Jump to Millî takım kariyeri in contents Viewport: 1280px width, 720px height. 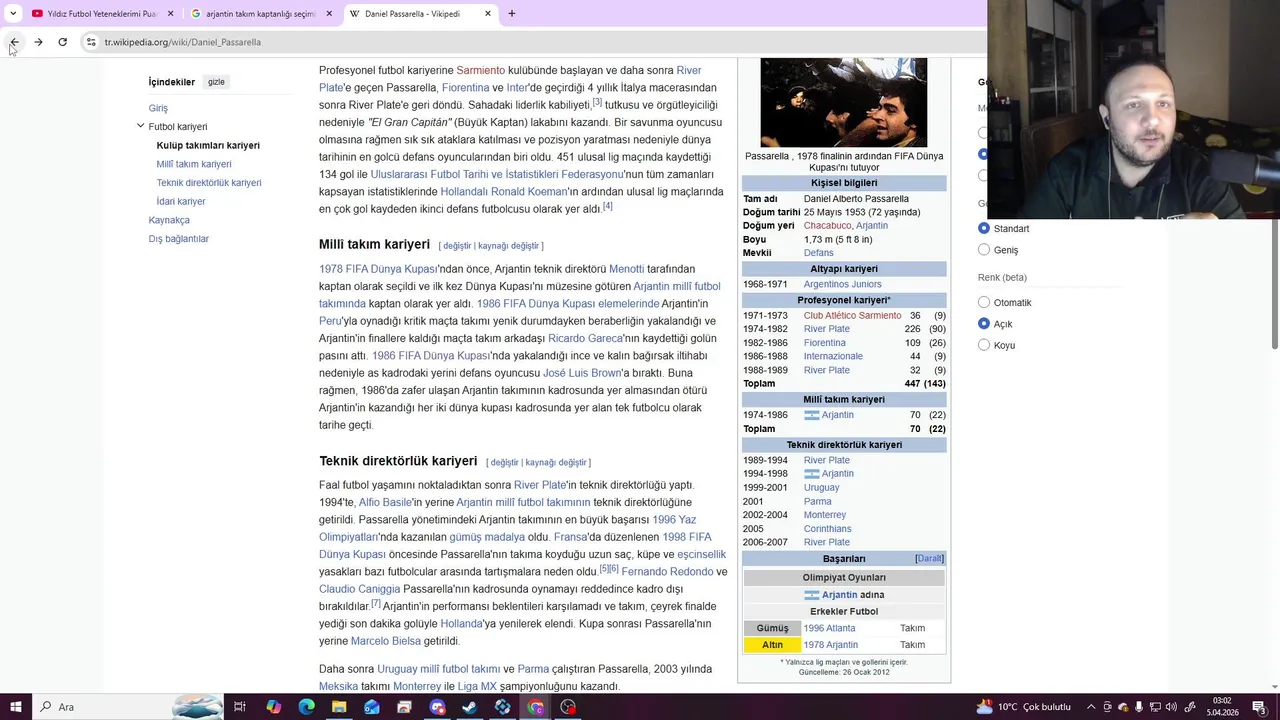(x=194, y=164)
